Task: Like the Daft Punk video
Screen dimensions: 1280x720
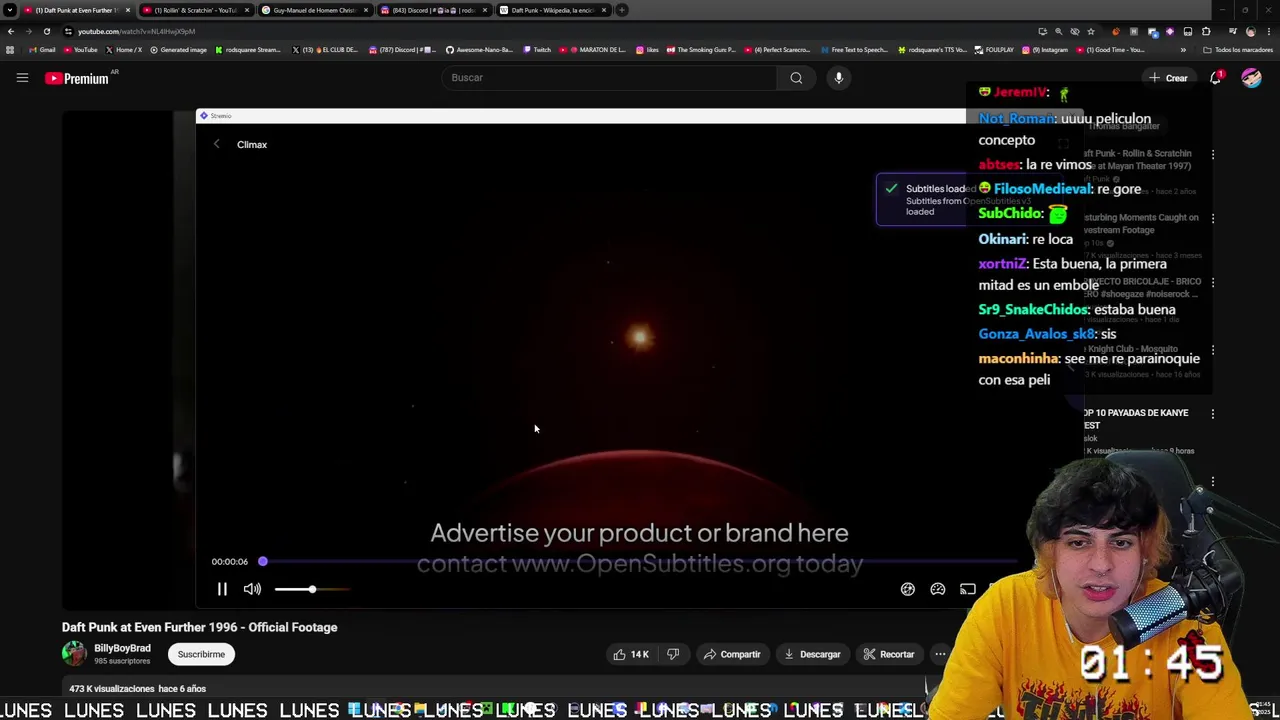Action: tap(631, 654)
